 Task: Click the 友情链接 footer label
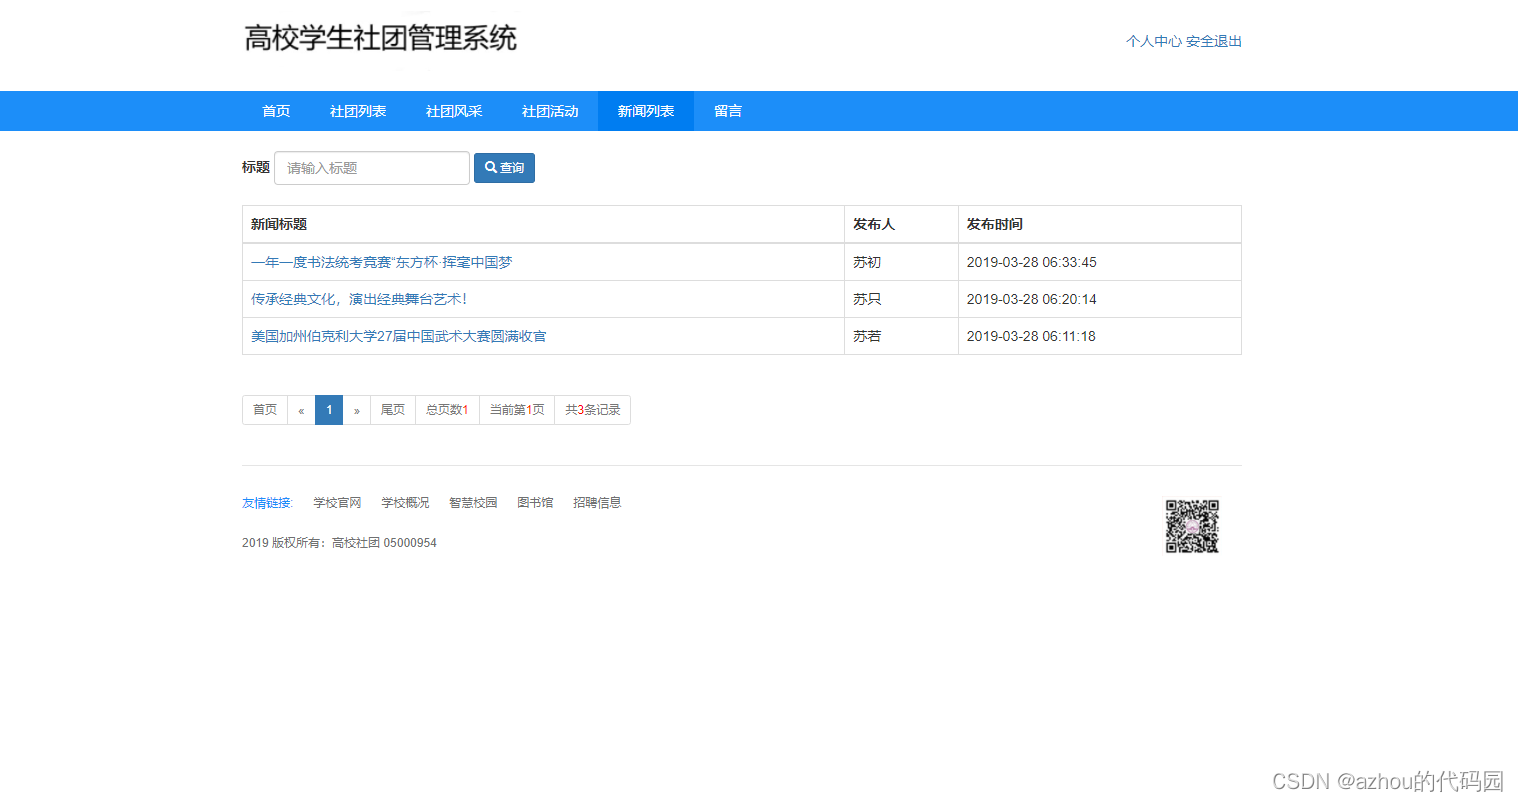pos(267,503)
